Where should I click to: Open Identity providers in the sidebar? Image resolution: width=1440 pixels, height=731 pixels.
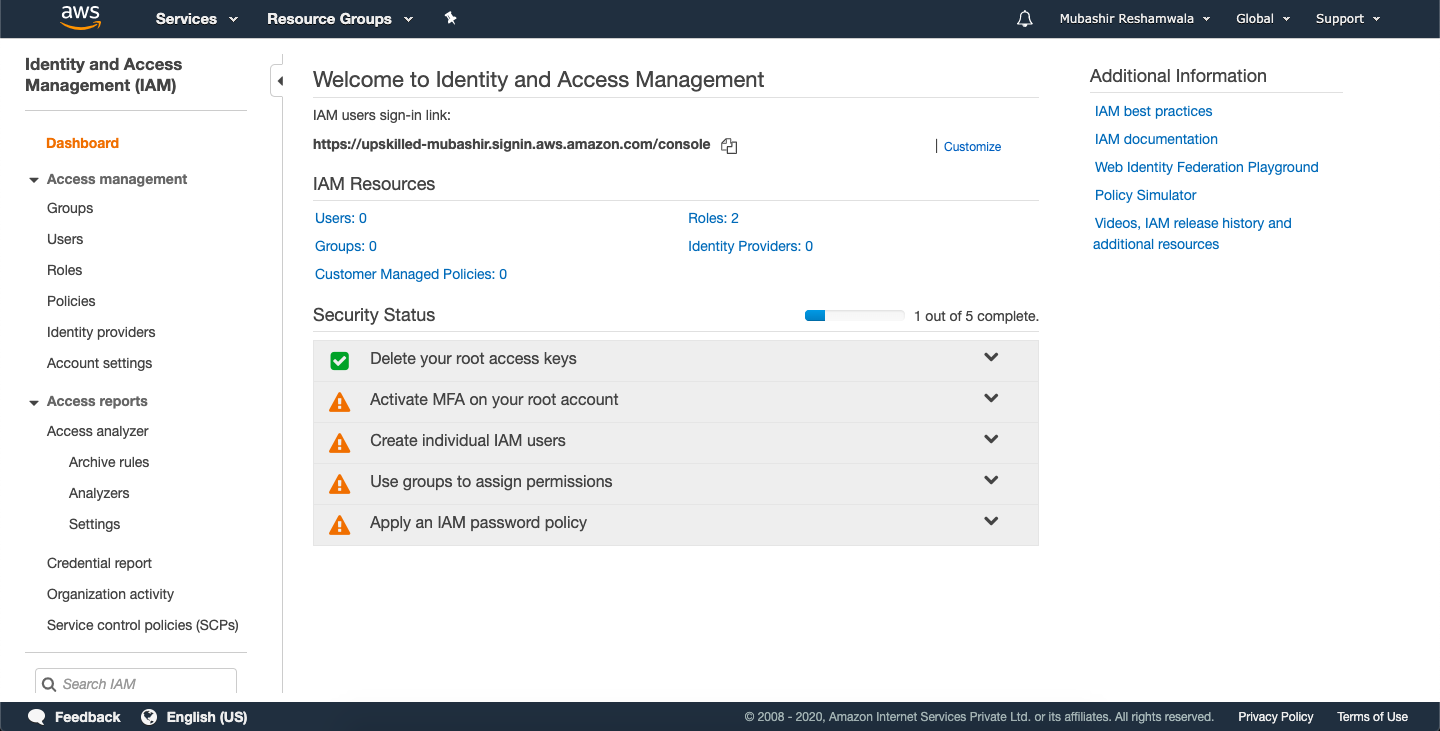pos(101,332)
